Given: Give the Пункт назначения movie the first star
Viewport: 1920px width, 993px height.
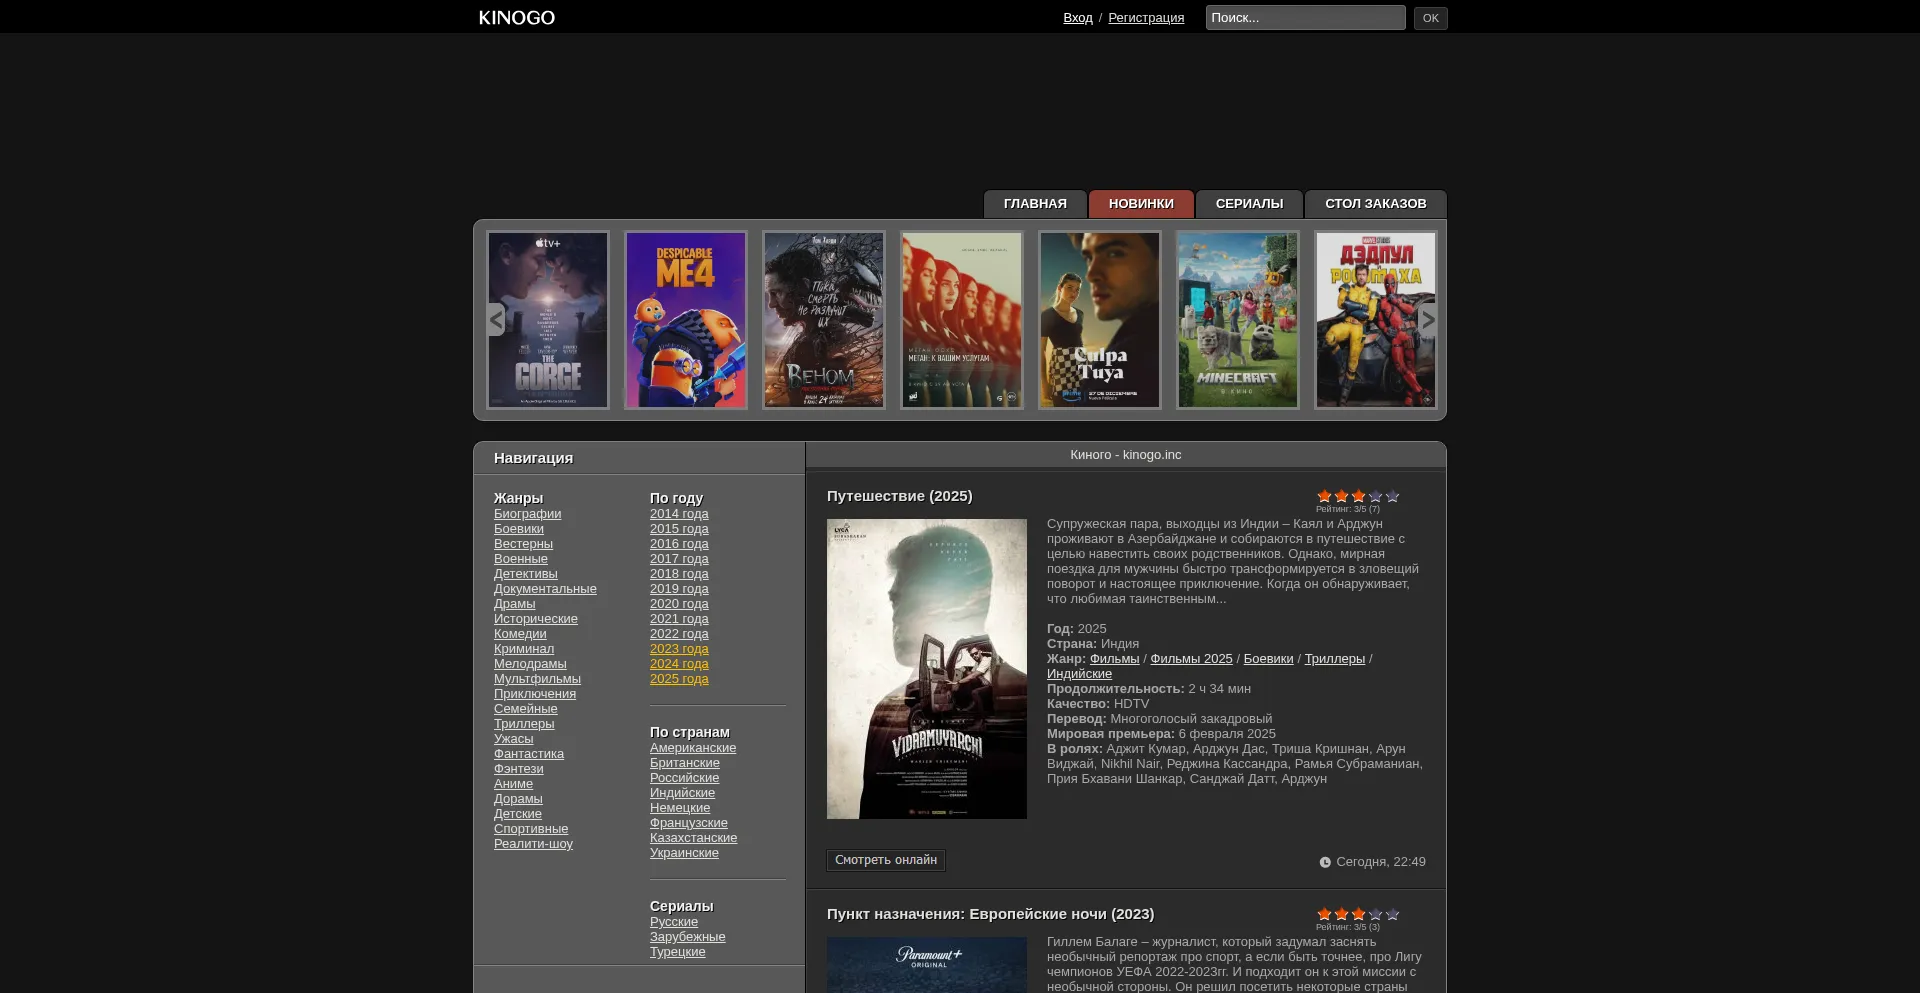Looking at the screenshot, I should [x=1324, y=914].
